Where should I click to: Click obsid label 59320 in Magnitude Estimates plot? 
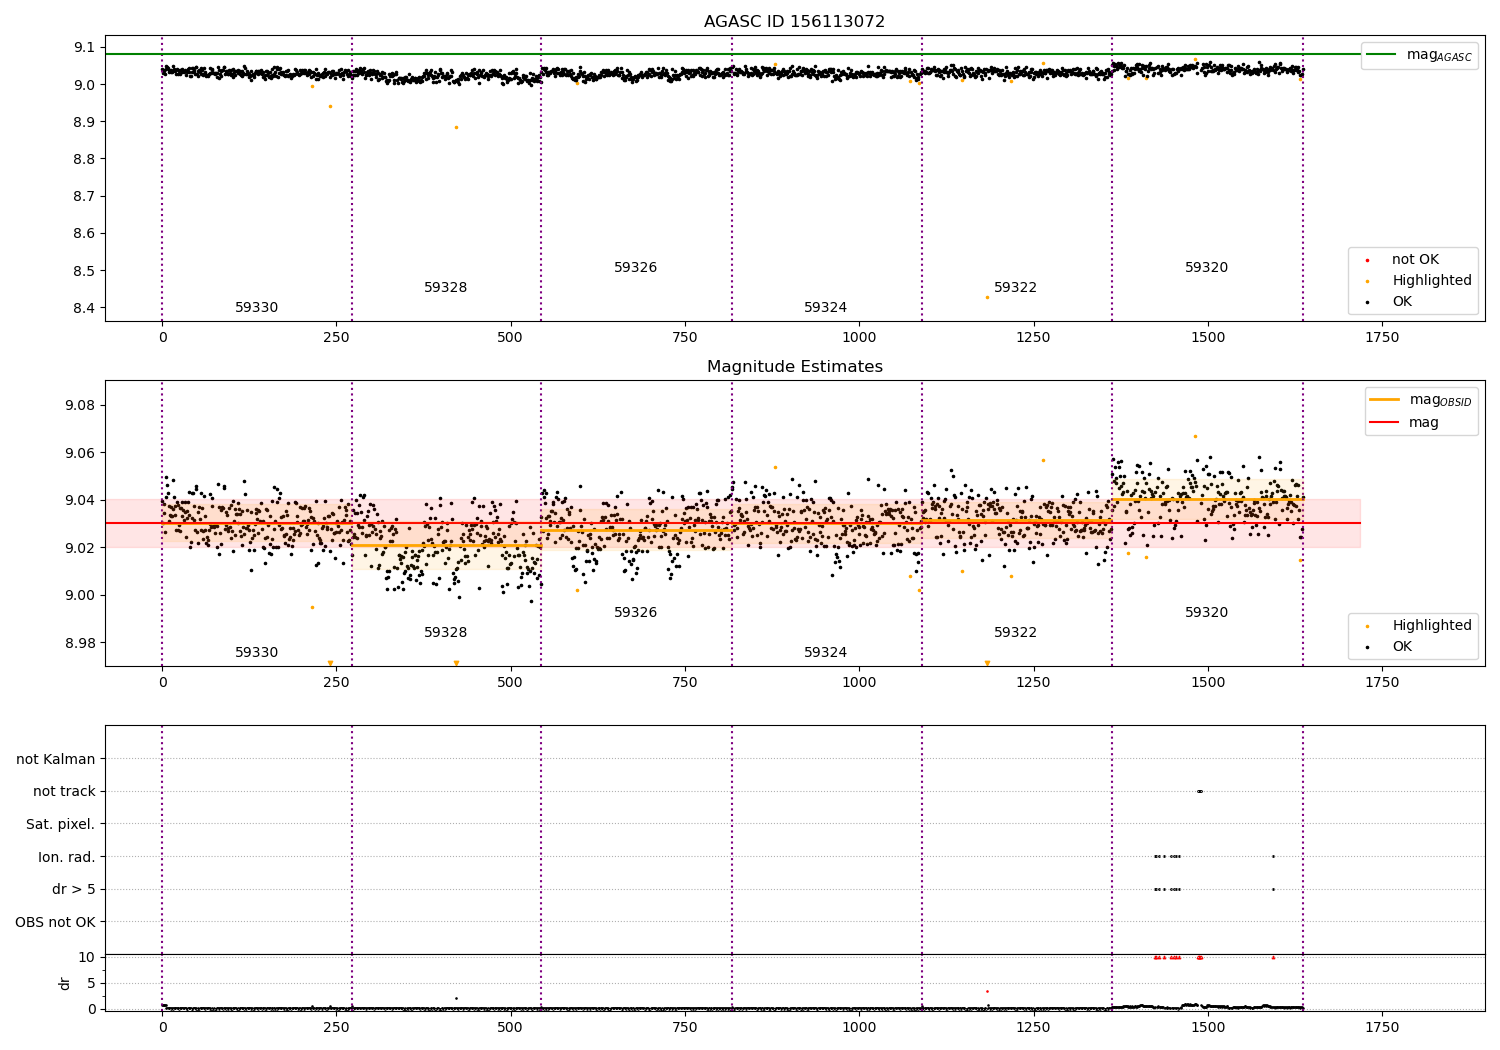1206,613
